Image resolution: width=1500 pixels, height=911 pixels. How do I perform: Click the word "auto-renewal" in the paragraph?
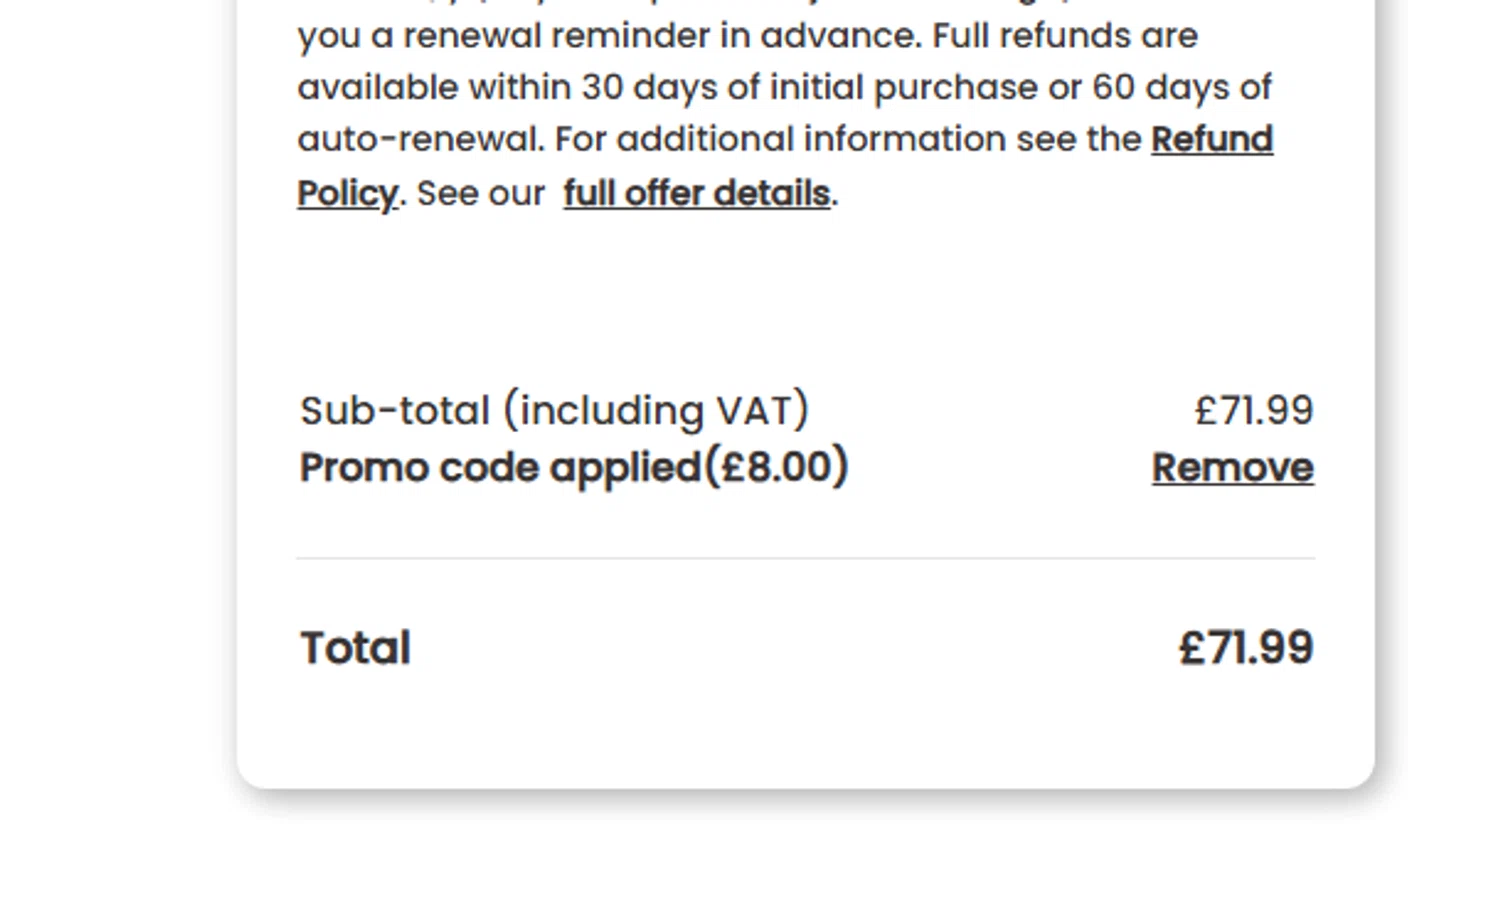pos(420,140)
